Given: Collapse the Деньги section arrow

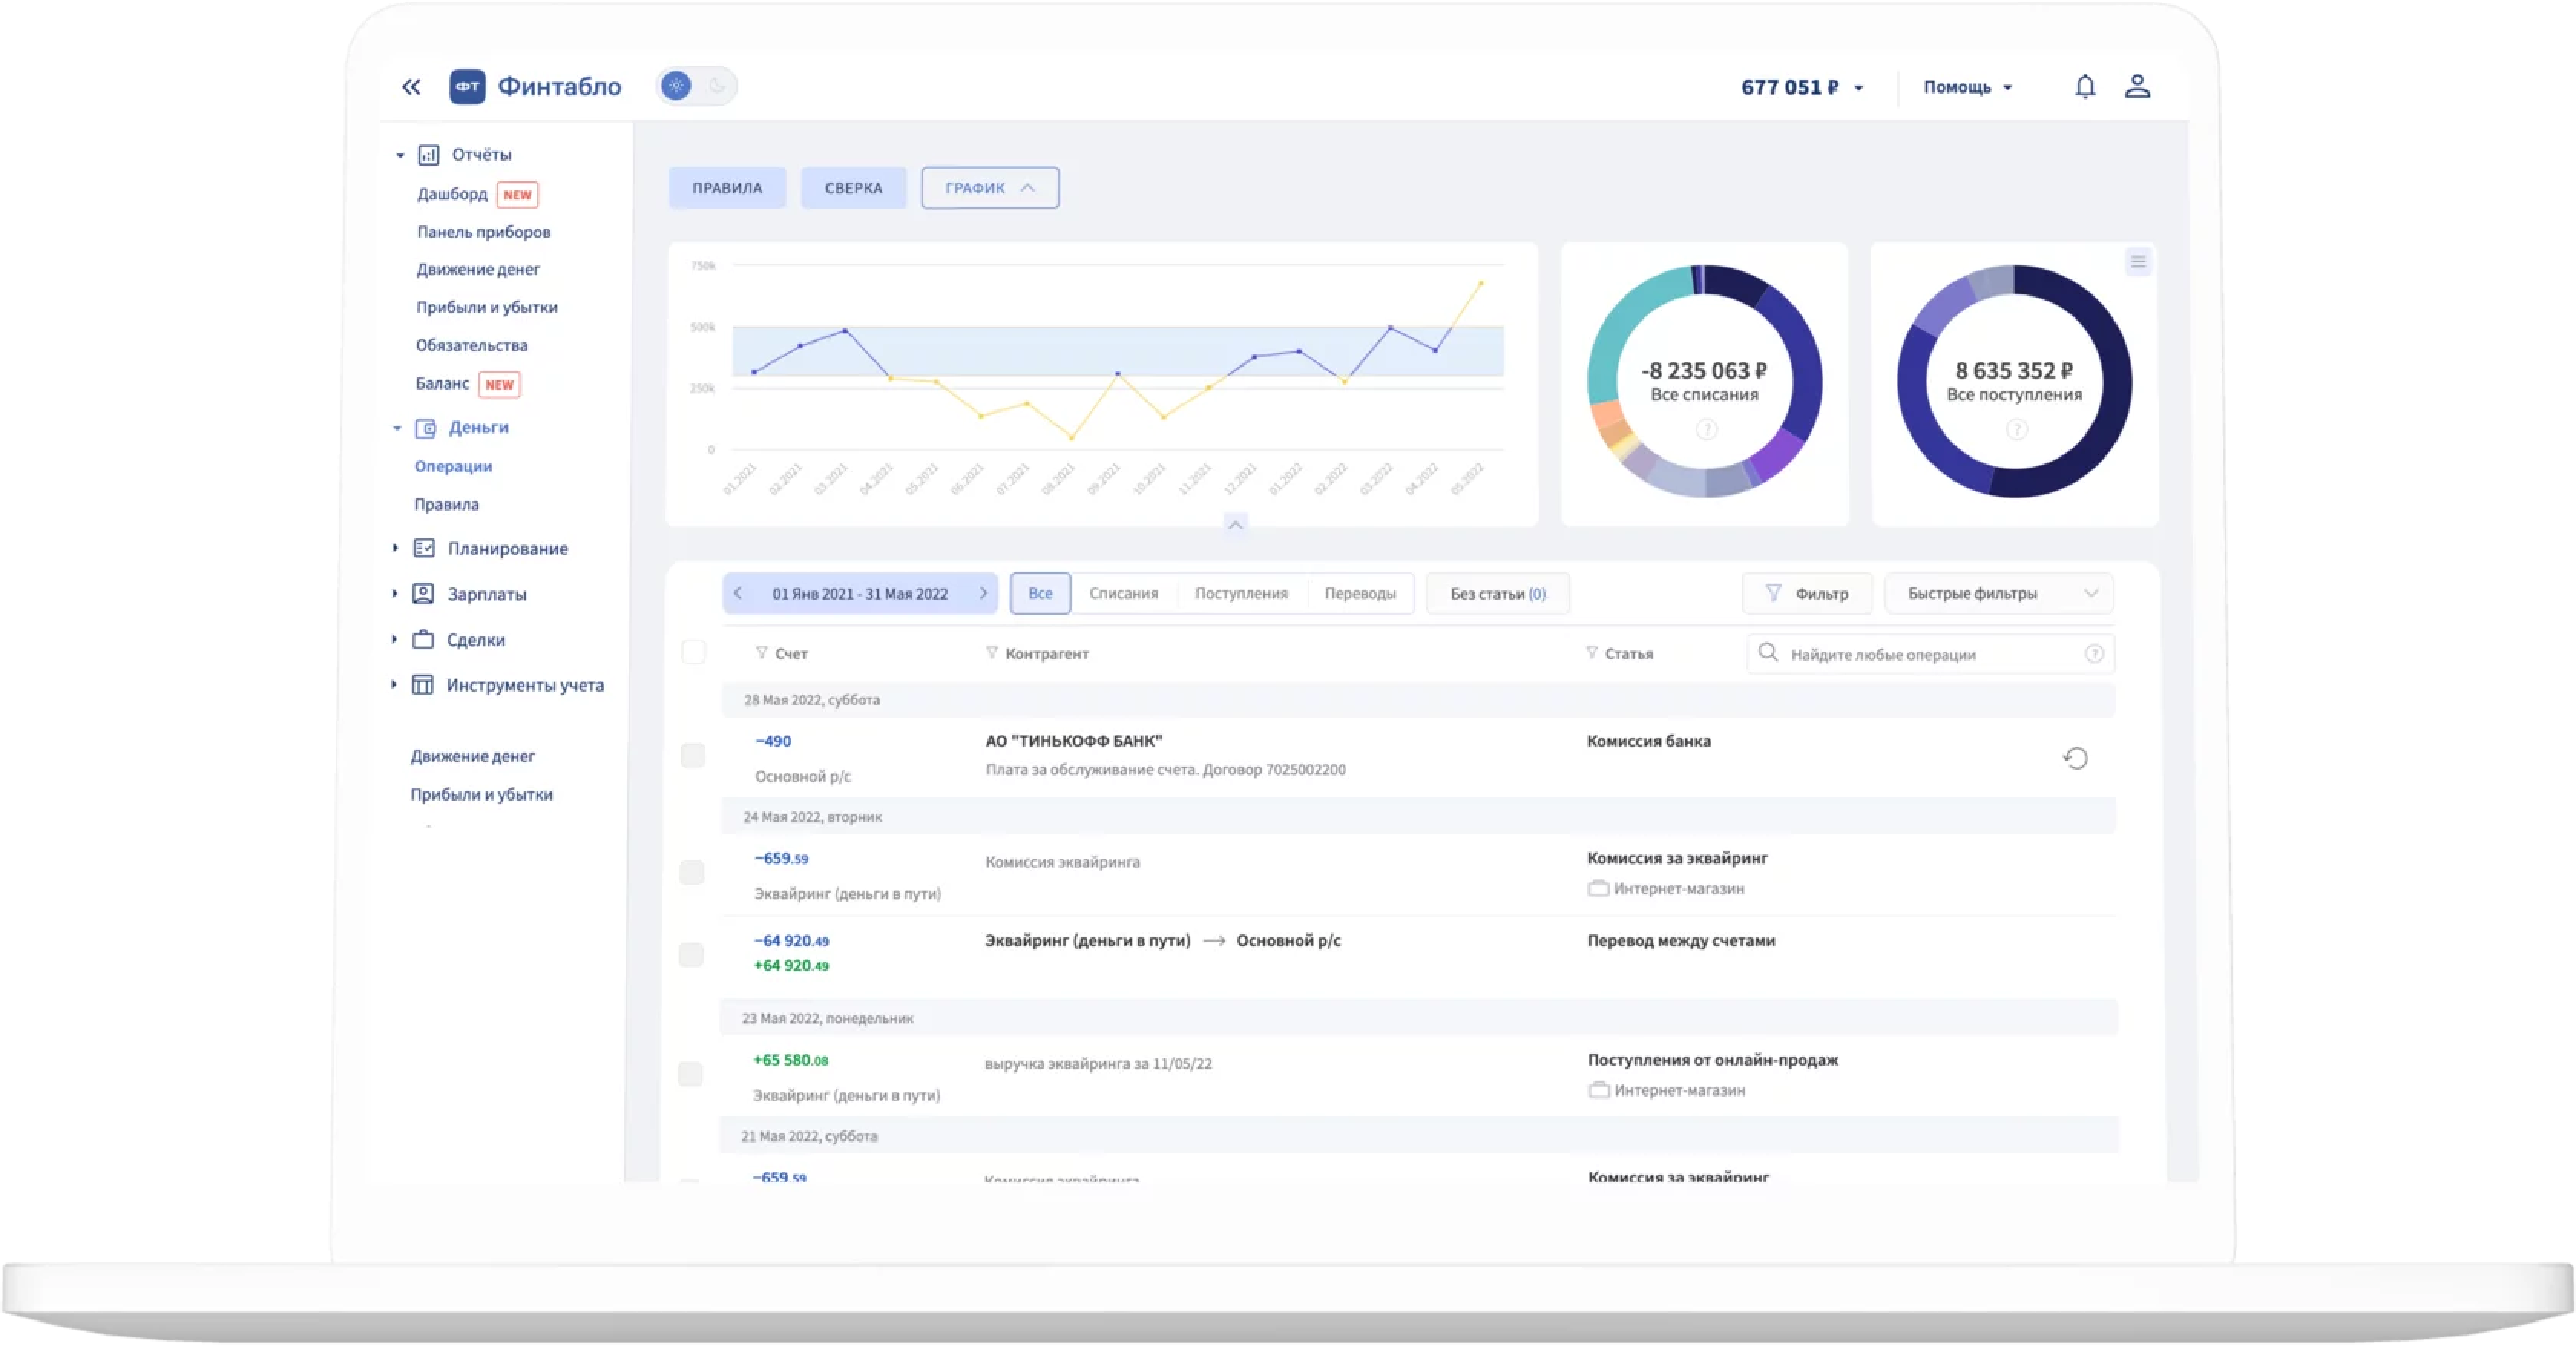Looking at the screenshot, I should pos(397,428).
